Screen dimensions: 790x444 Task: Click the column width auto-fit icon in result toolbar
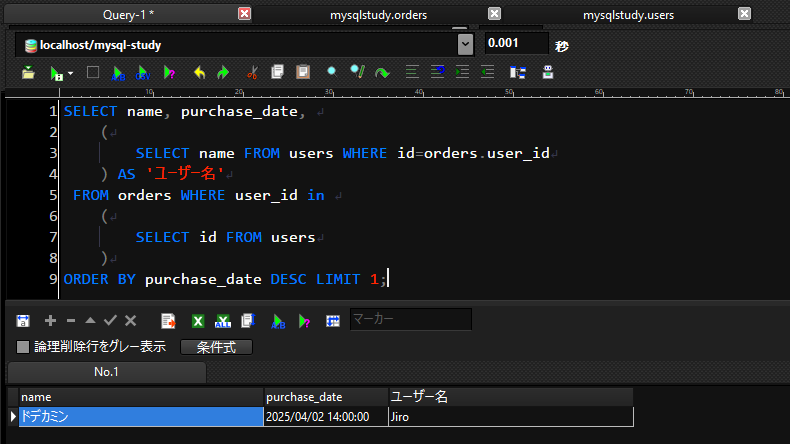point(23,321)
